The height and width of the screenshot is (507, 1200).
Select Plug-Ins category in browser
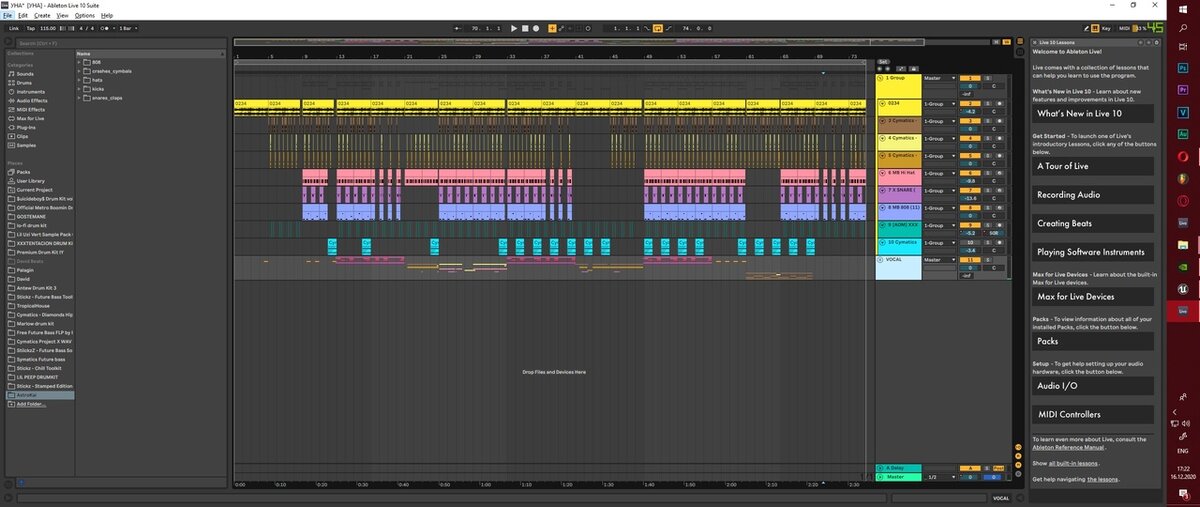[x=26, y=128]
